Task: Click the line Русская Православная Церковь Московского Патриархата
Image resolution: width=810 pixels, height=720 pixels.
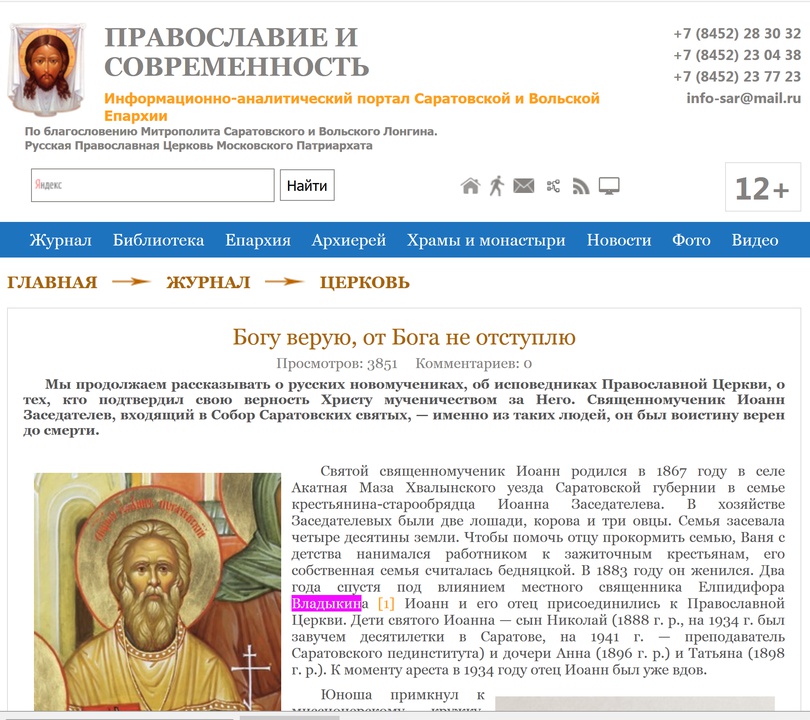Action: (x=198, y=146)
